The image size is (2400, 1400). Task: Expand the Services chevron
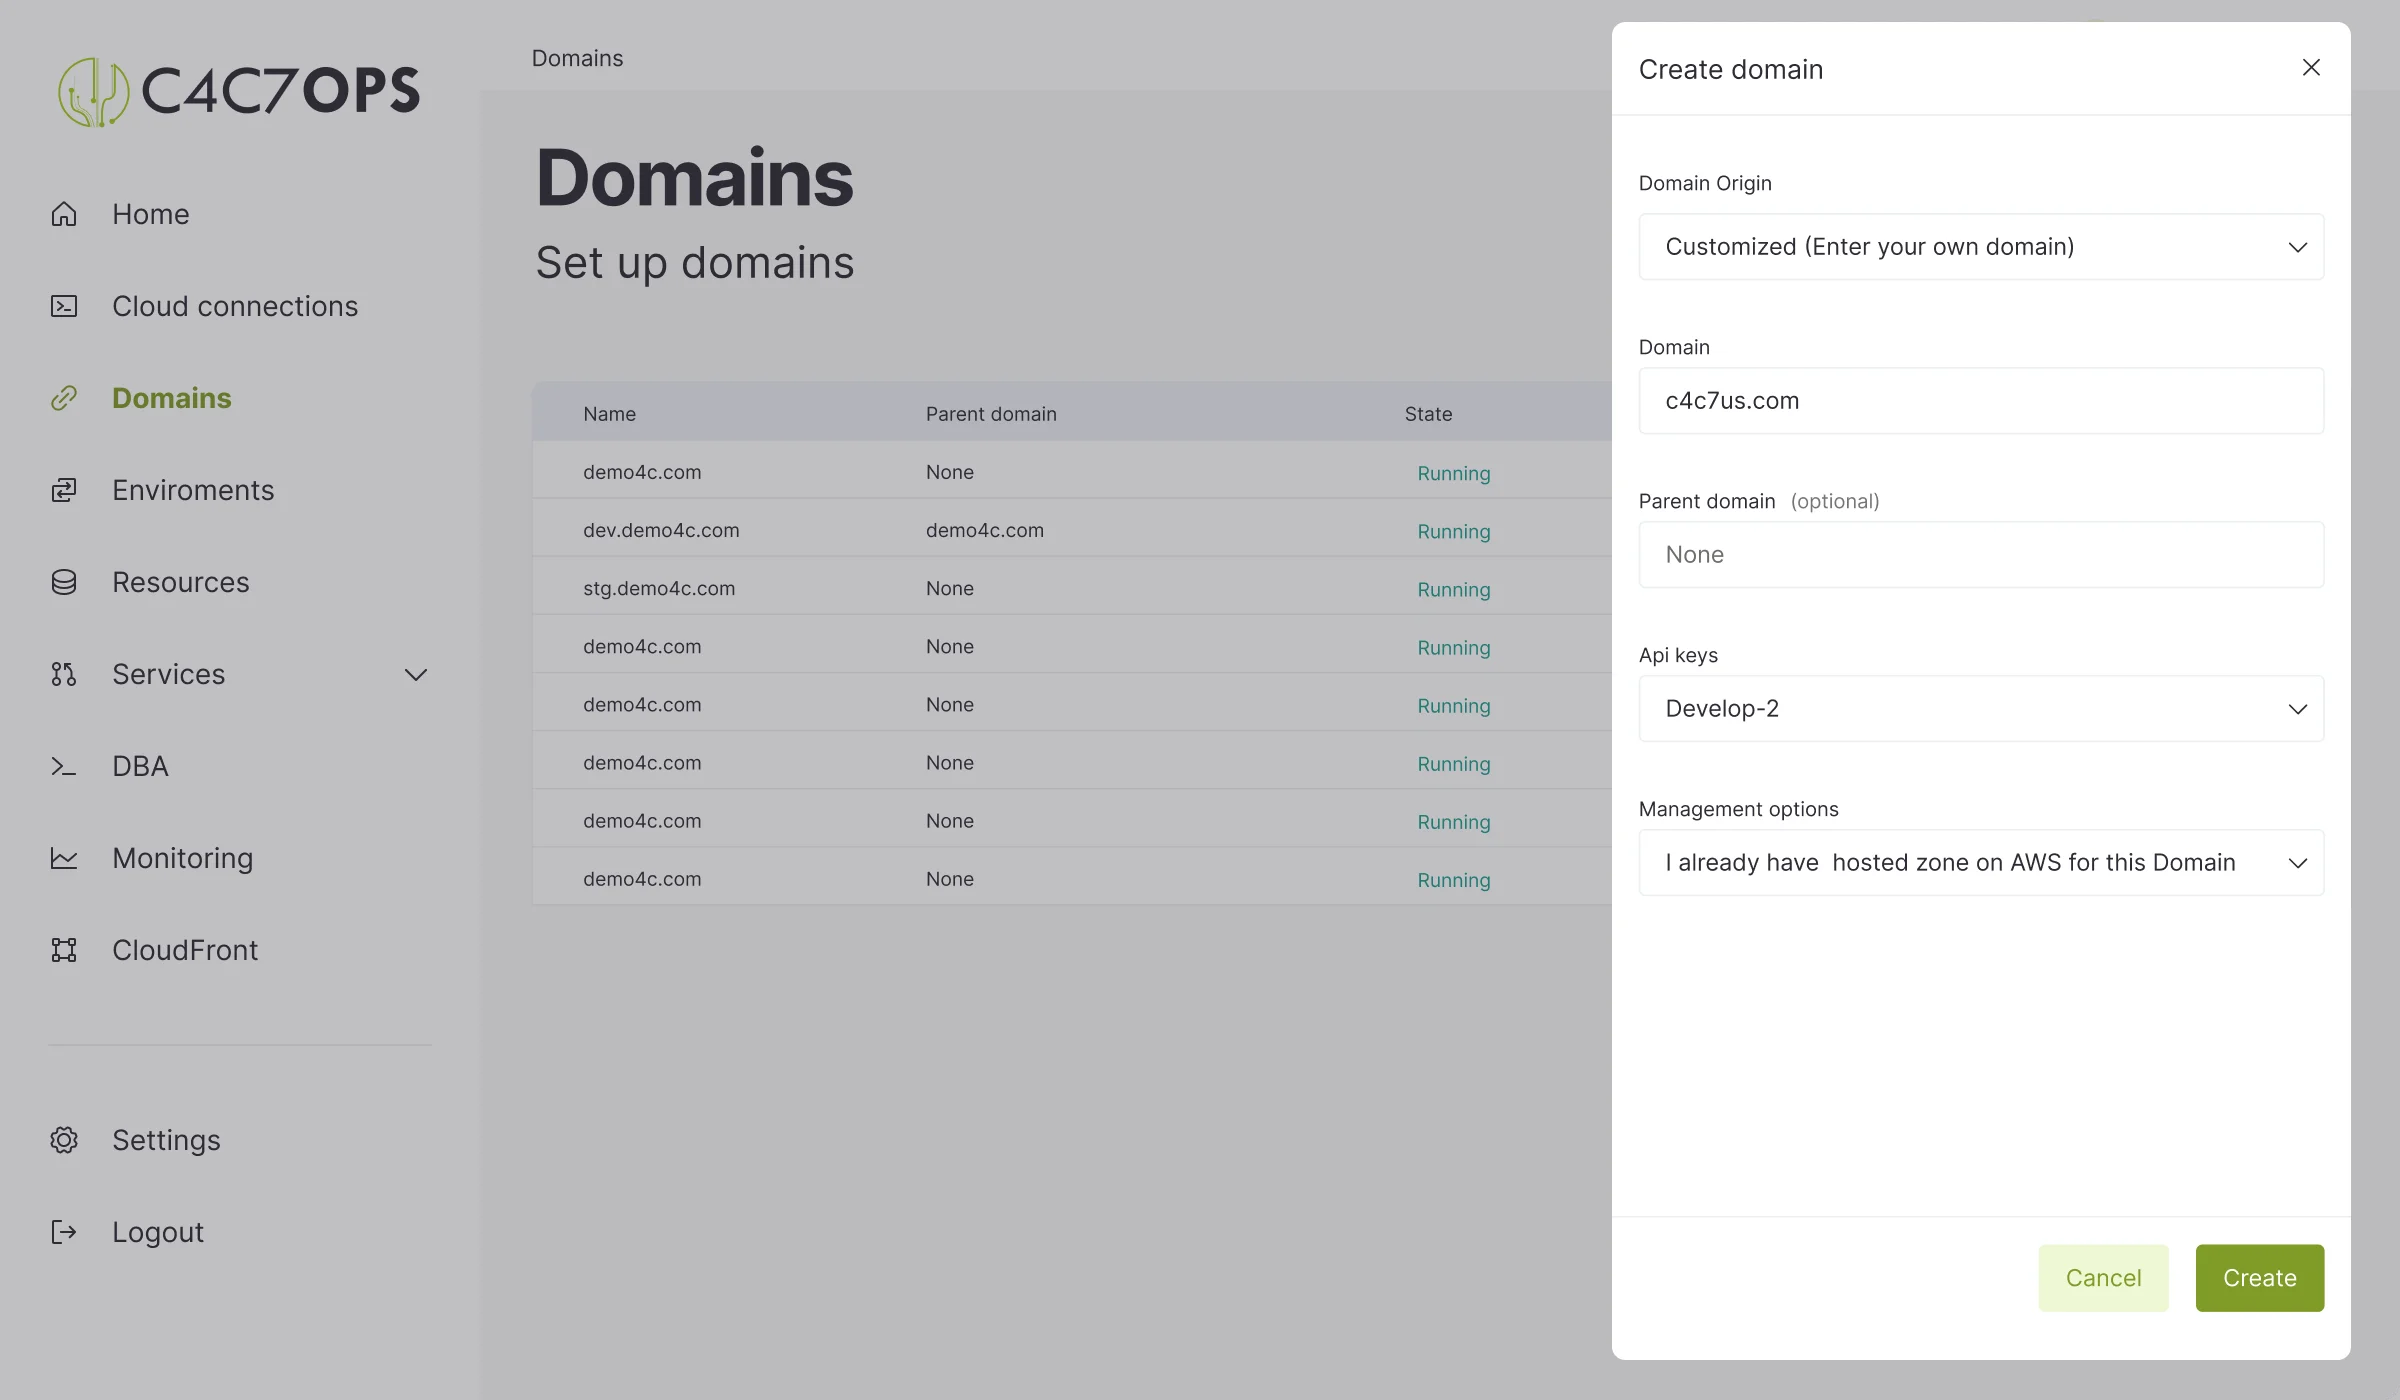416,674
